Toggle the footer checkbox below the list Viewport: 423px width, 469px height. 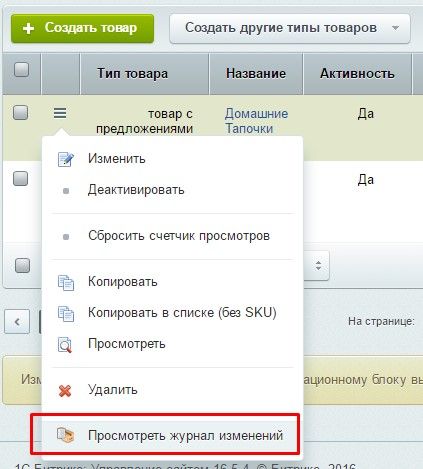coord(23,265)
